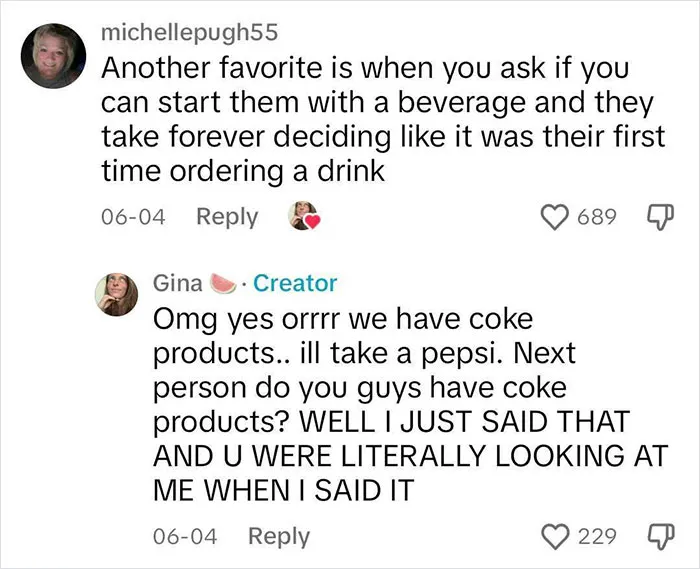Screen dimensions: 700x569
Task: Click the 06-04 date under michellepugh55's comment
Action: point(133,217)
